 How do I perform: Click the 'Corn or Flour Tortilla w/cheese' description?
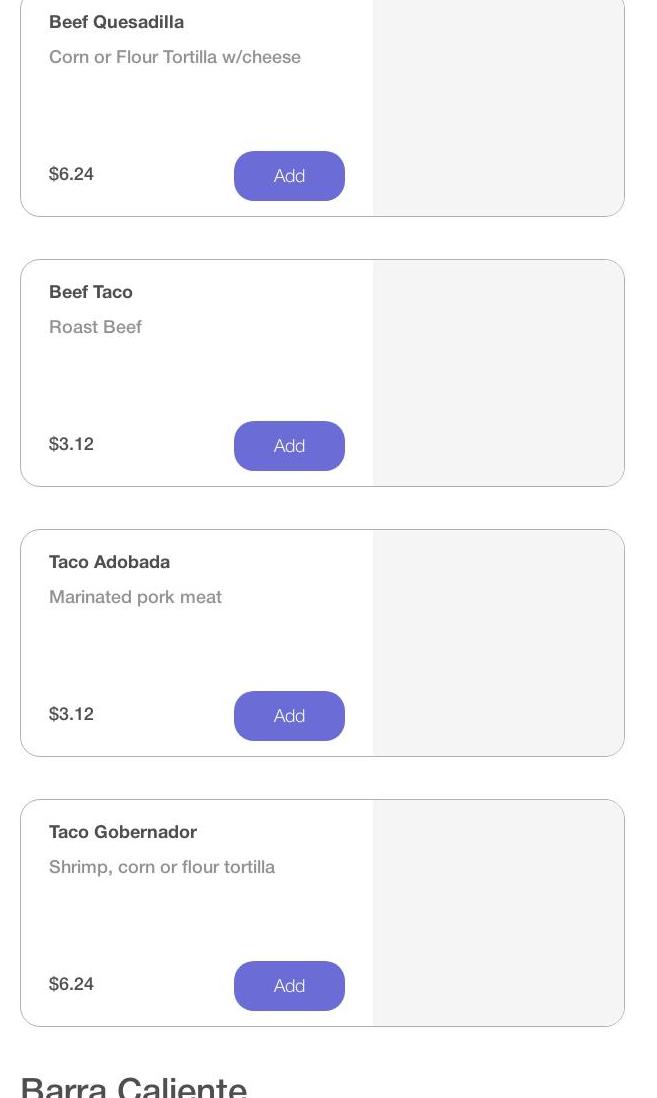tap(175, 57)
